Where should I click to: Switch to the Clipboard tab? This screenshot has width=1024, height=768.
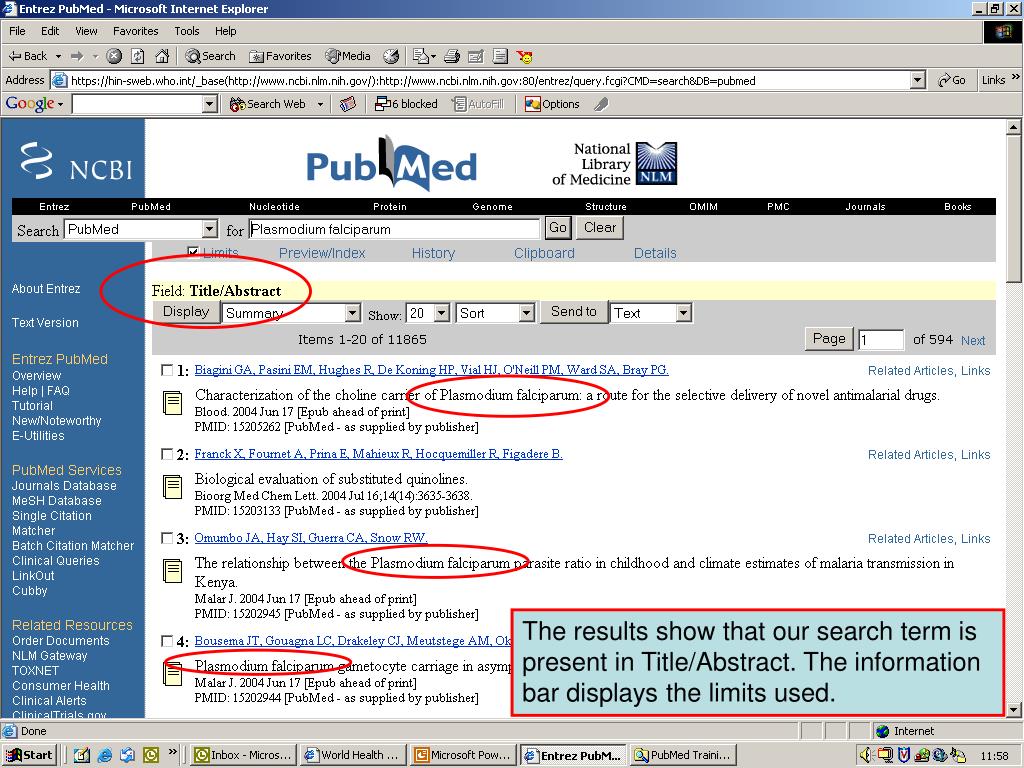544,253
